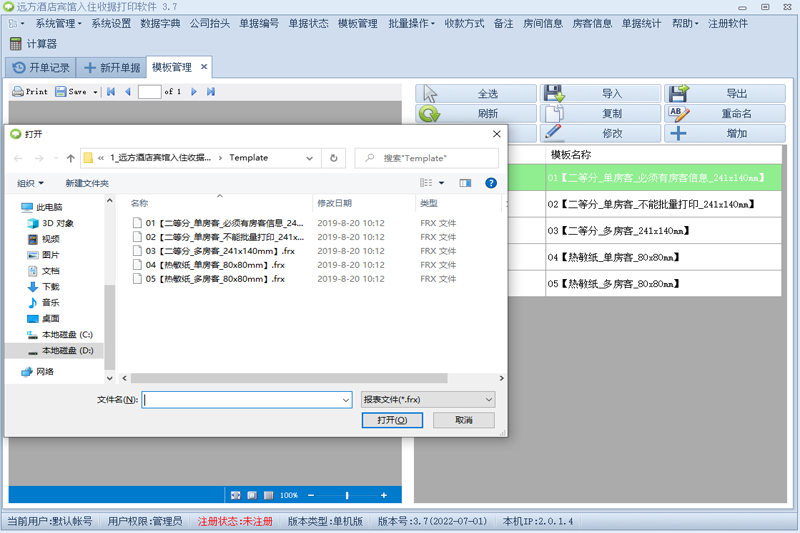The height and width of the screenshot is (533, 800).
Task: Open the help icon in the file dialog
Action: pos(491,183)
